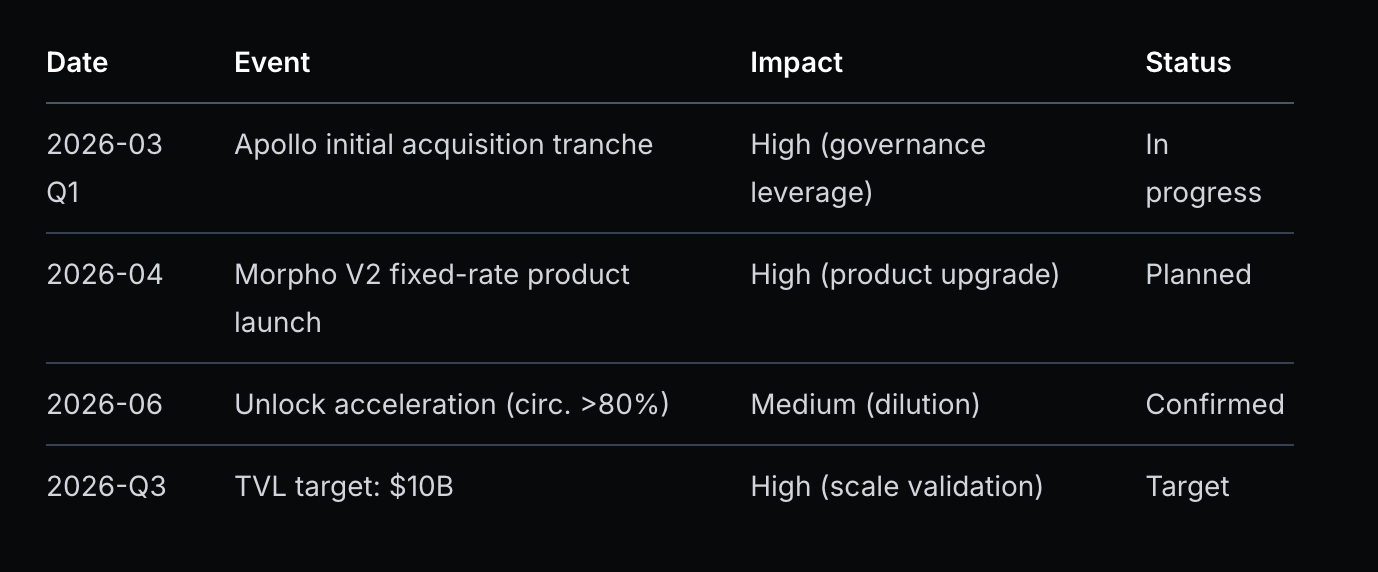Select the 2026-03 Q1 date cell
This screenshot has width=1378, height=572.
tap(104, 168)
